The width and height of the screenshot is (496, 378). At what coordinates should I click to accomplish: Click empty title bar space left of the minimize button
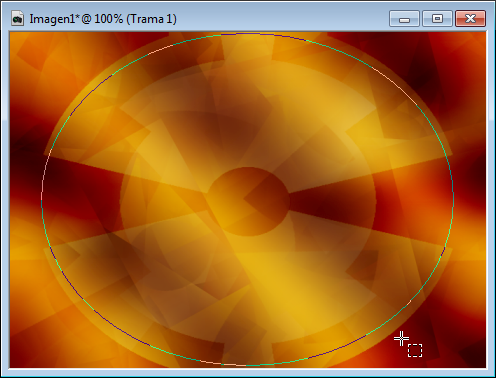click(283, 19)
